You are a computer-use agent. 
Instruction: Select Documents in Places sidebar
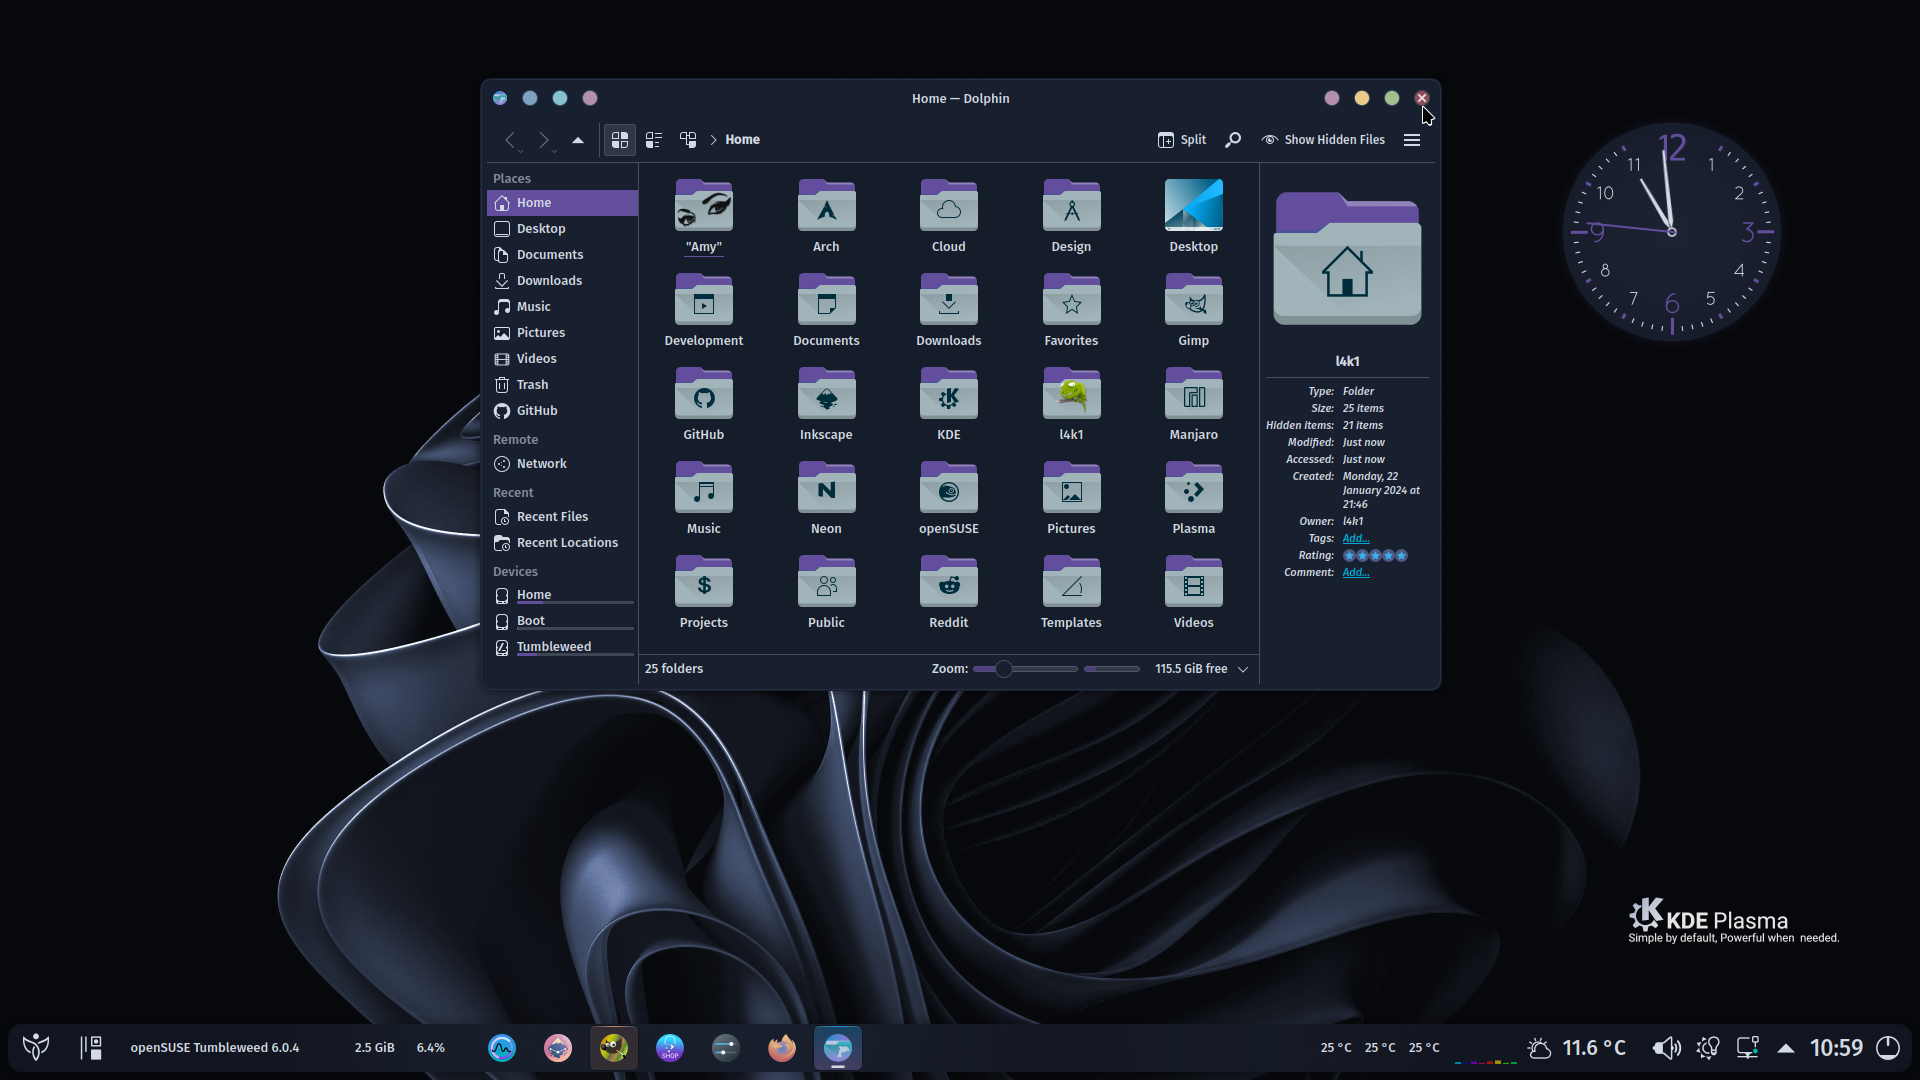pyautogui.click(x=562, y=254)
